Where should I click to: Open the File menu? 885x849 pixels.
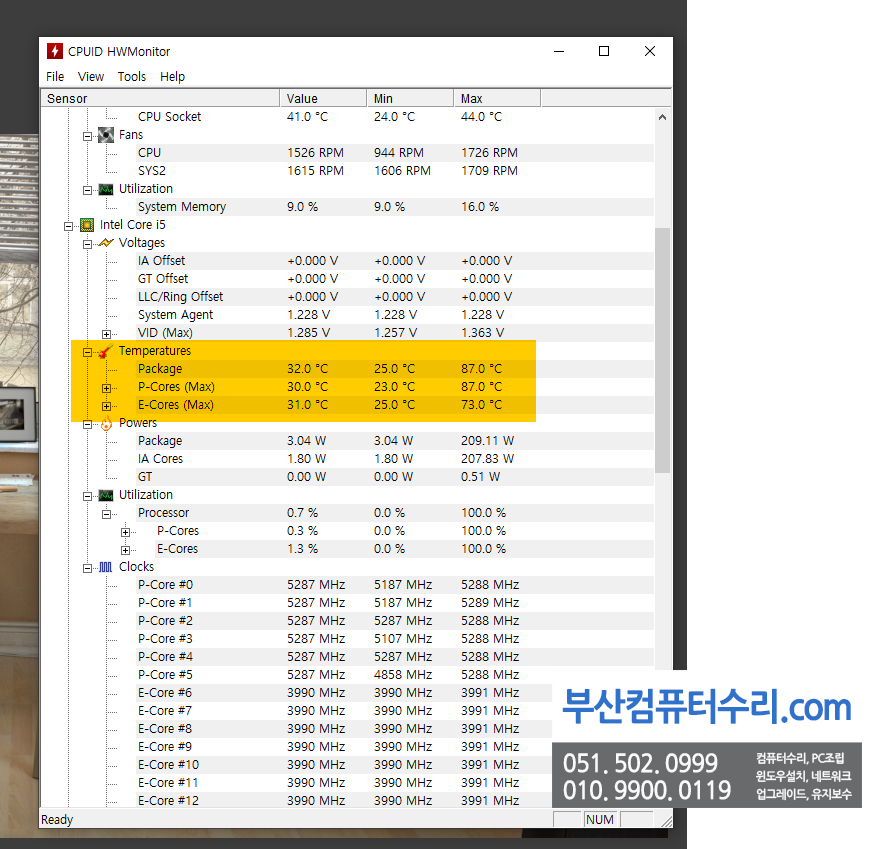coord(55,77)
